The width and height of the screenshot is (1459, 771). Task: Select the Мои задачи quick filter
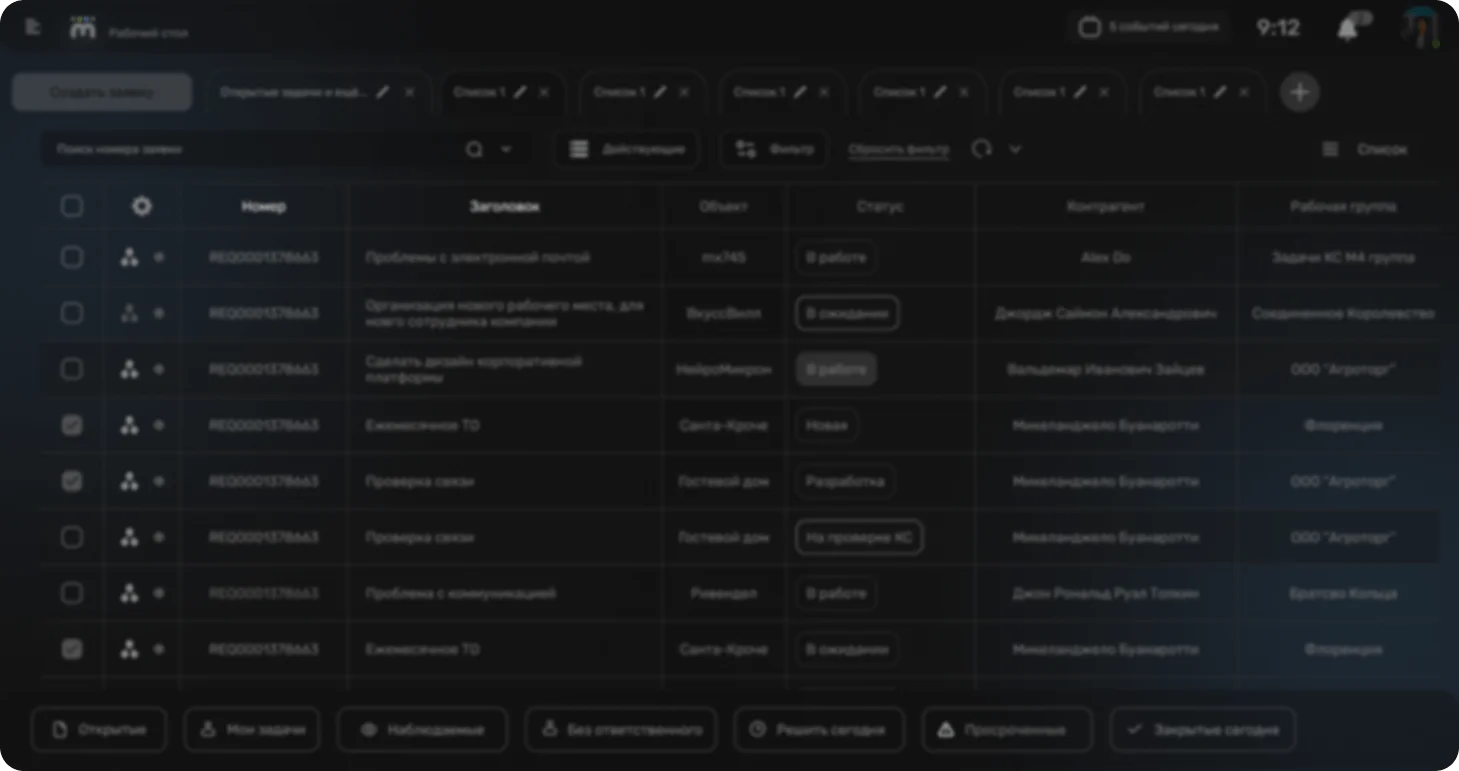[x=252, y=730]
